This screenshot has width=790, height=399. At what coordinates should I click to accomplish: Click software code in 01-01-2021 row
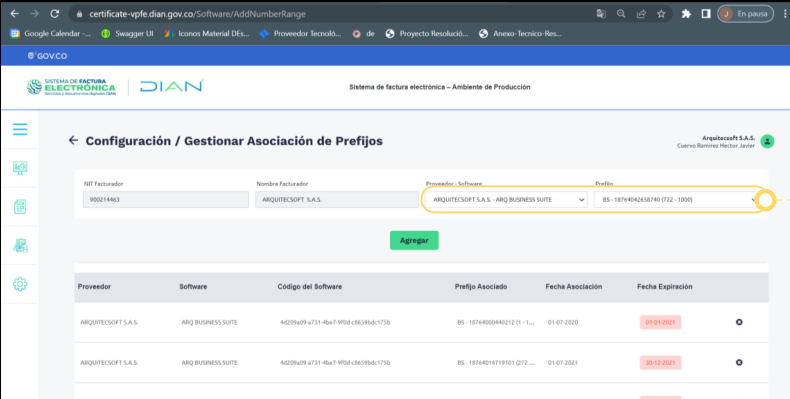pos(335,322)
